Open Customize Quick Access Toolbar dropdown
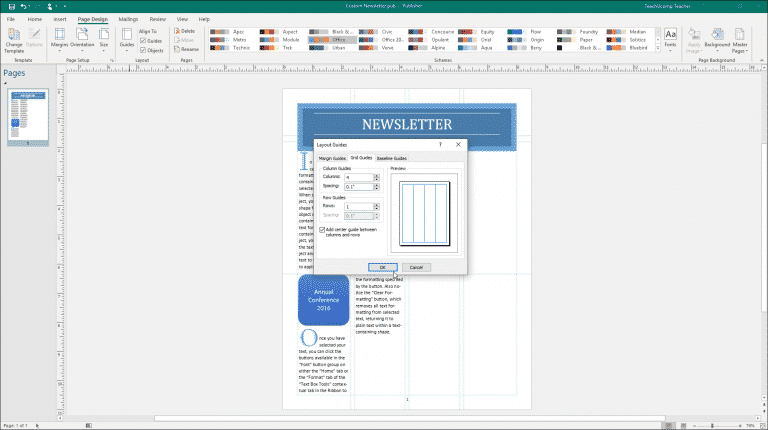Image resolution: width=768 pixels, height=430 pixels. pyautogui.click(x=65, y=6)
